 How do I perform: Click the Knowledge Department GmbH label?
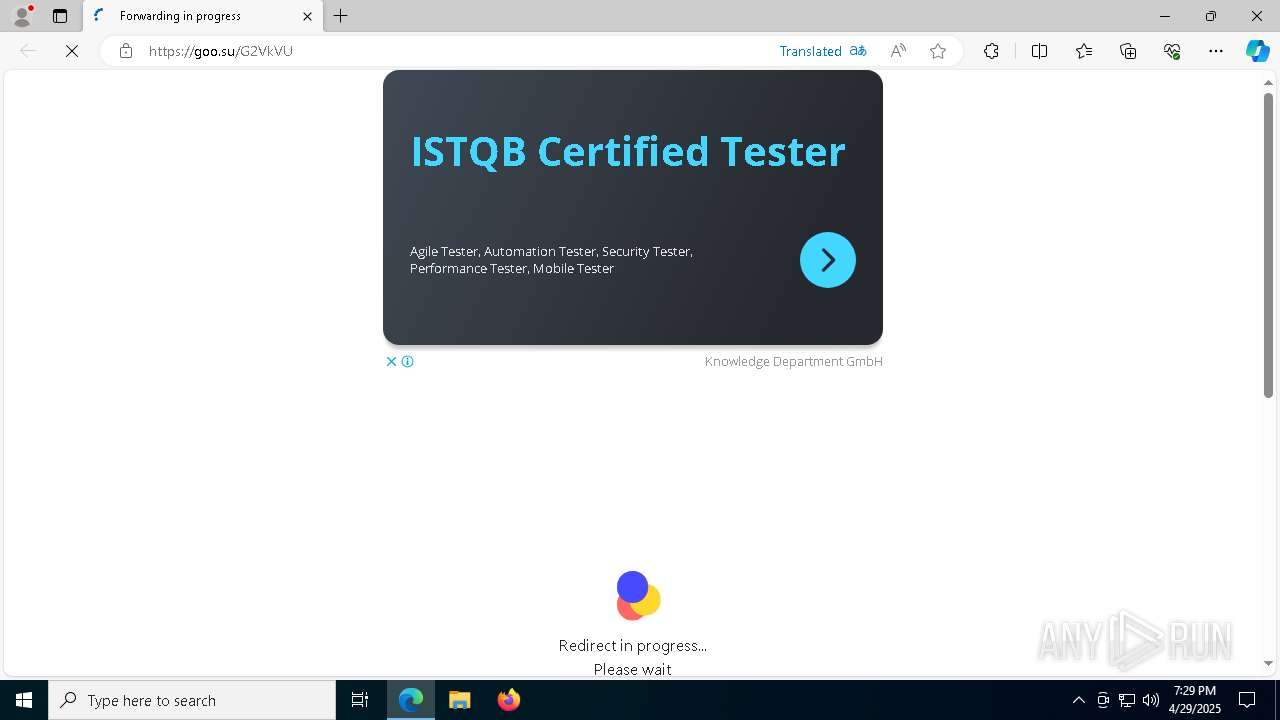click(794, 362)
